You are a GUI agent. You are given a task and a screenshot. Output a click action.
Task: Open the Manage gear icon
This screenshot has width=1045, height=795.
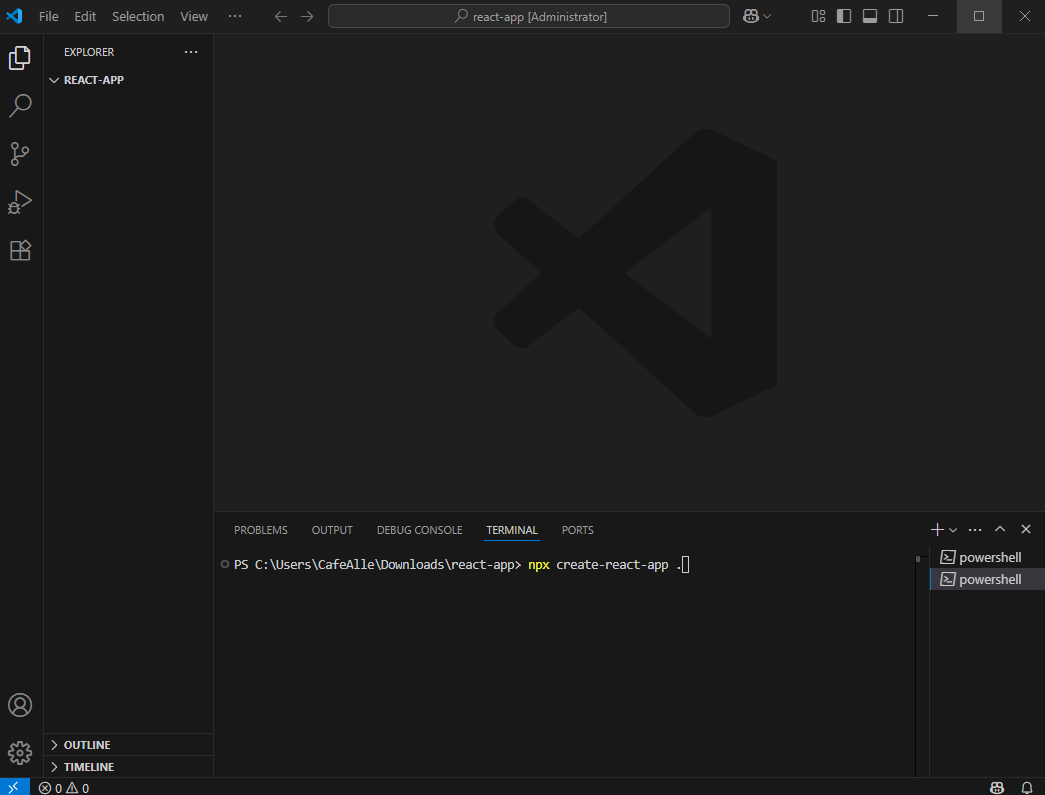click(x=20, y=753)
